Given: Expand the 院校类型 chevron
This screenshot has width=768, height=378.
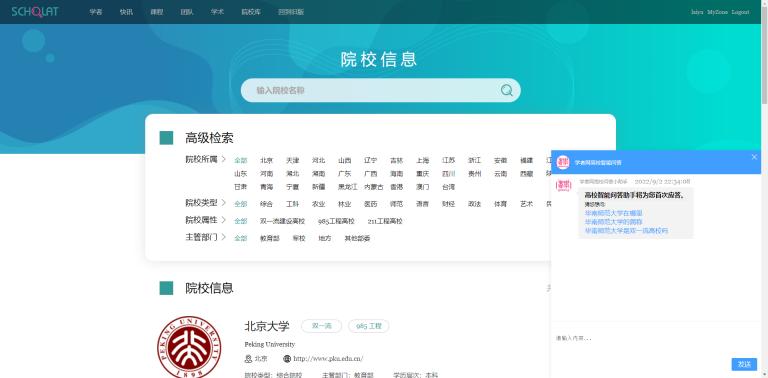Looking at the screenshot, I should pyautogui.click(x=223, y=203).
